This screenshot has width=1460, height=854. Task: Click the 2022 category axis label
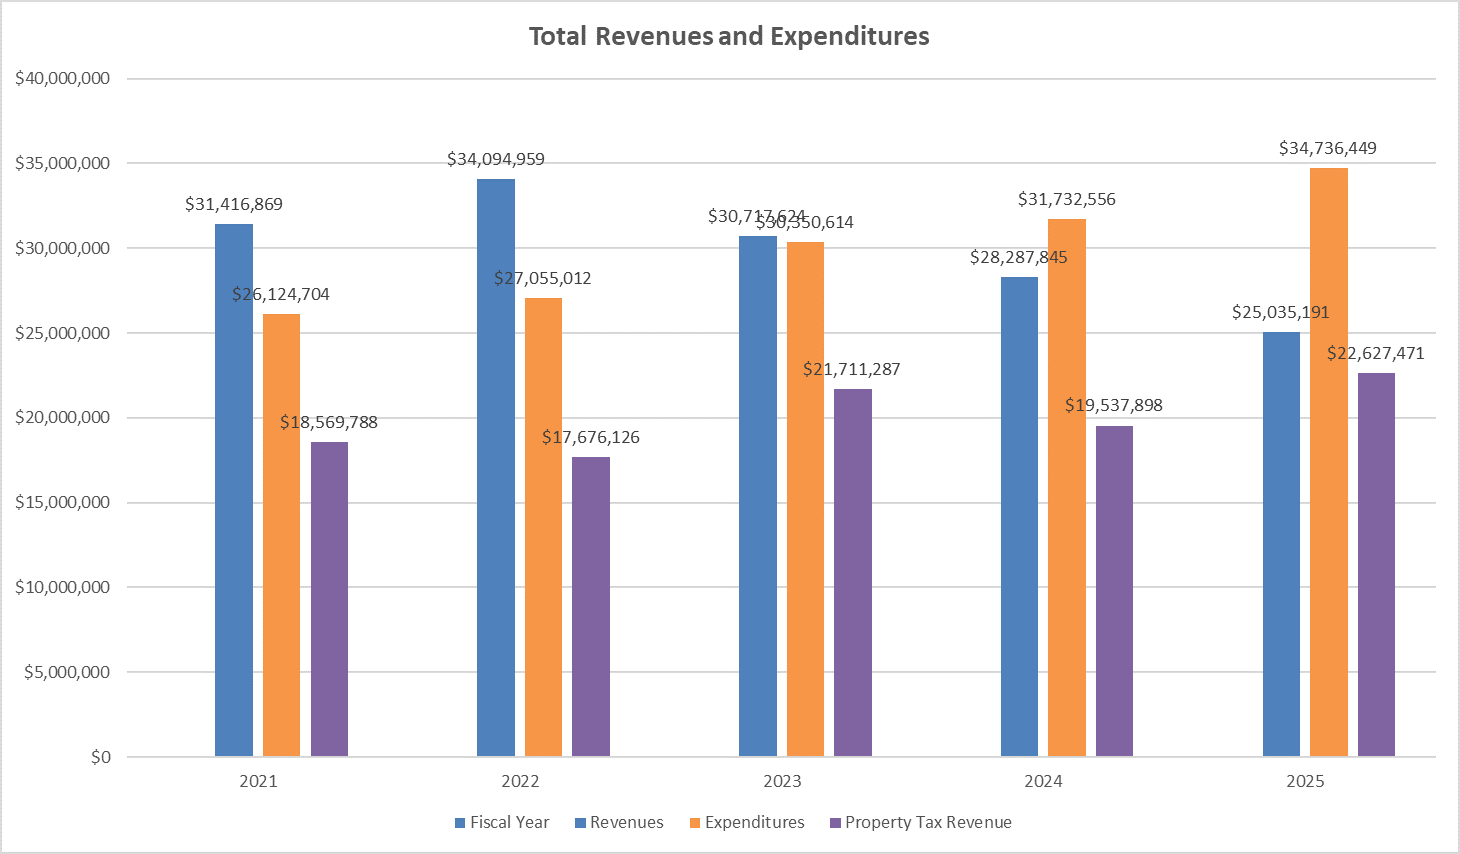pos(520,781)
